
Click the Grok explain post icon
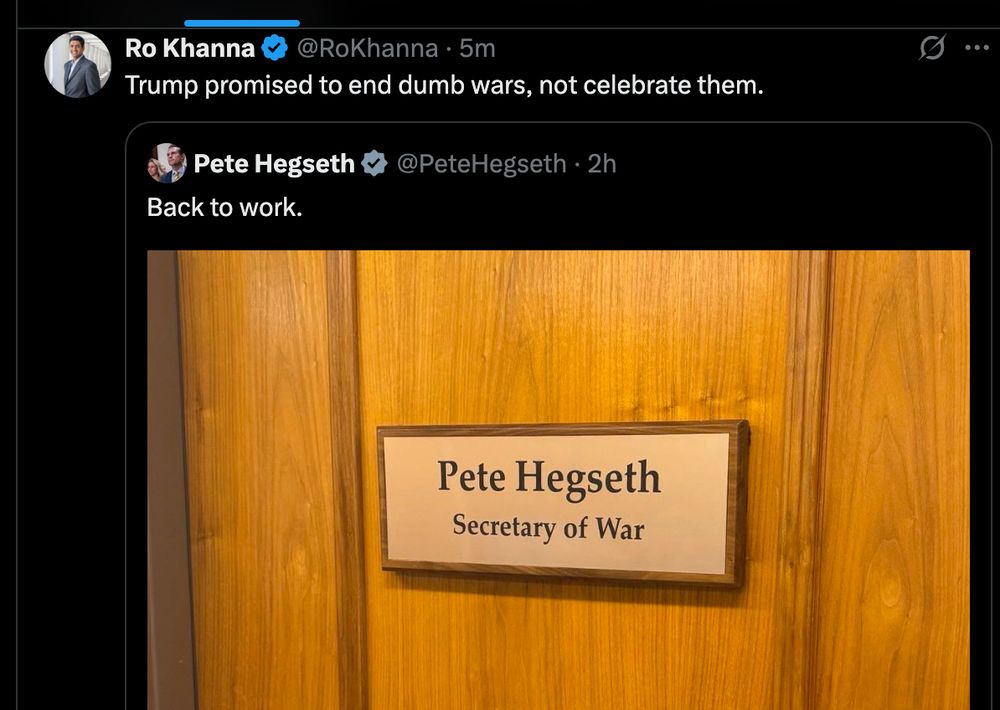tap(932, 48)
